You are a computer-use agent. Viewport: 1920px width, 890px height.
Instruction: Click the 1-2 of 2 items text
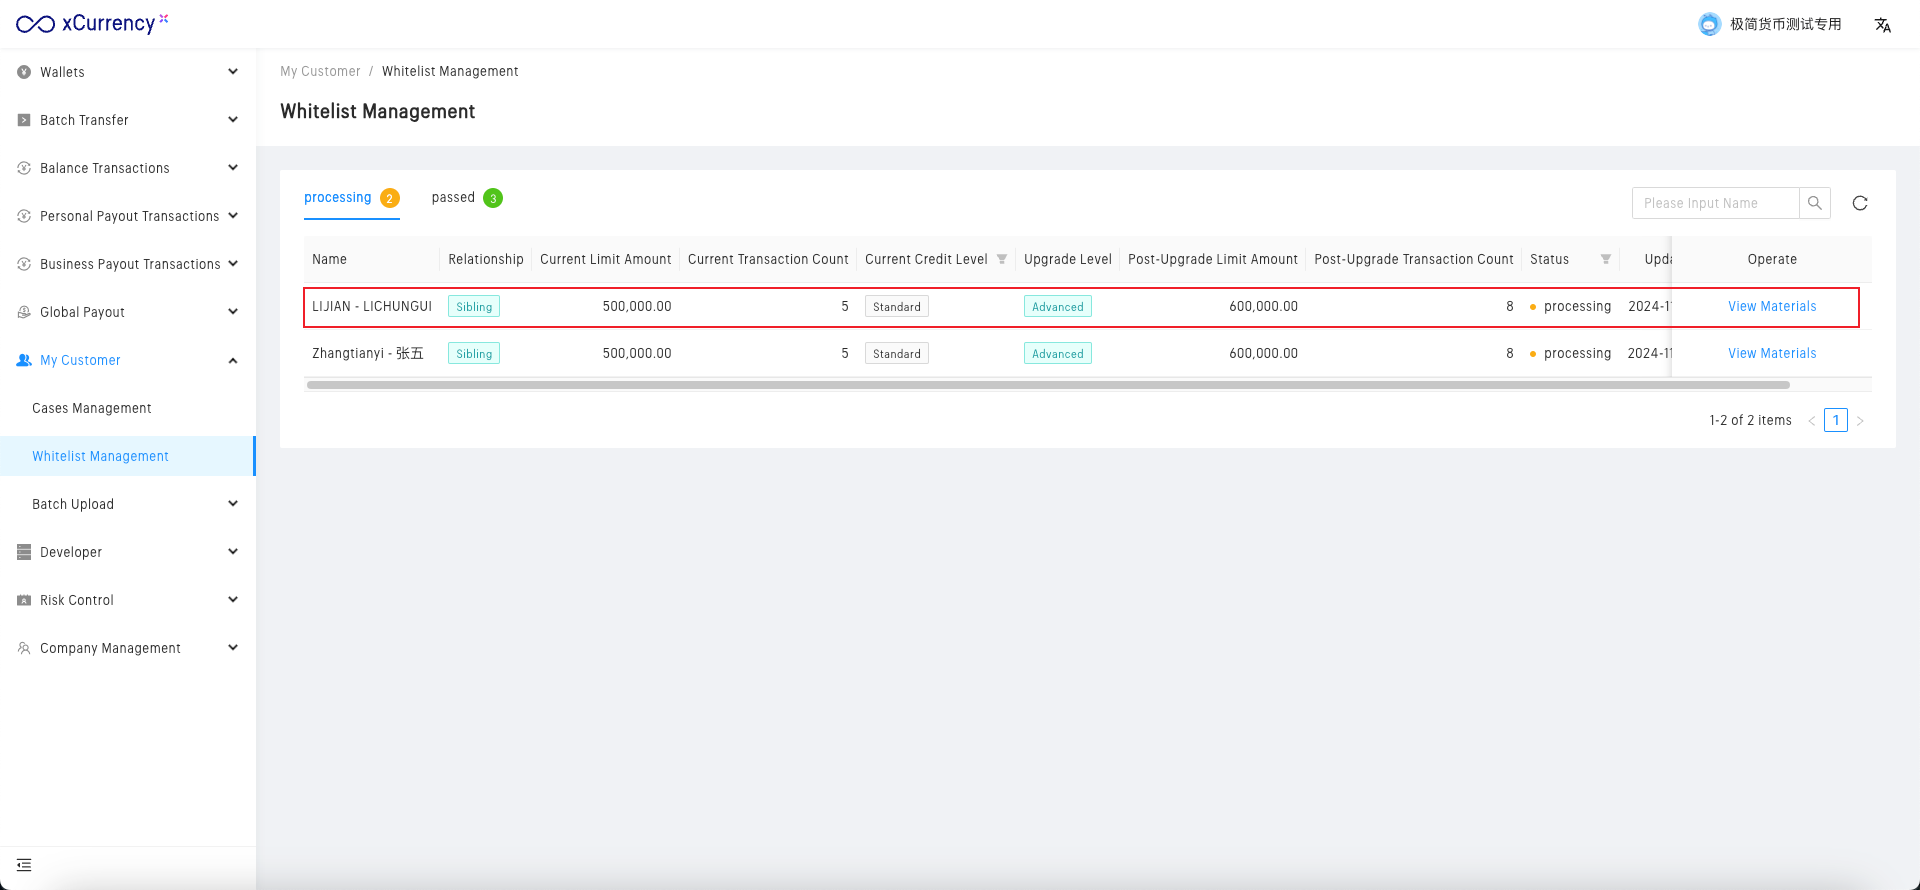[1751, 421]
